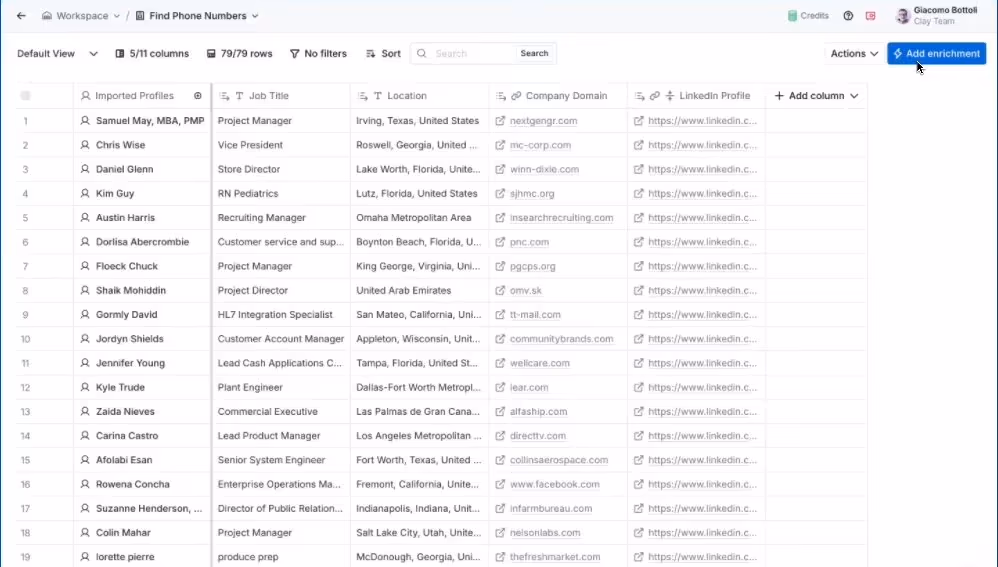Expand the Workspace breadcrumb dropdown
Image resolution: width=998 pixels, height=567 pixels.
coord(116,16)
